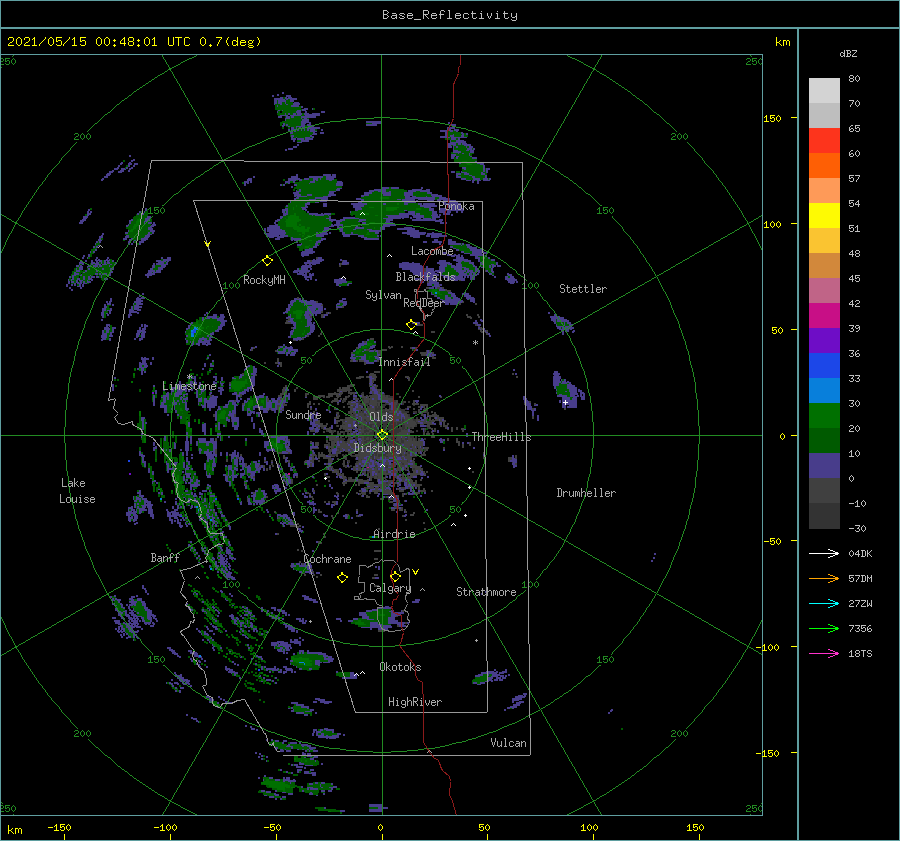The image size is (900, 841).
Task: Click the yellow 51 dBZ color swatch
Action: click(824, 216)
